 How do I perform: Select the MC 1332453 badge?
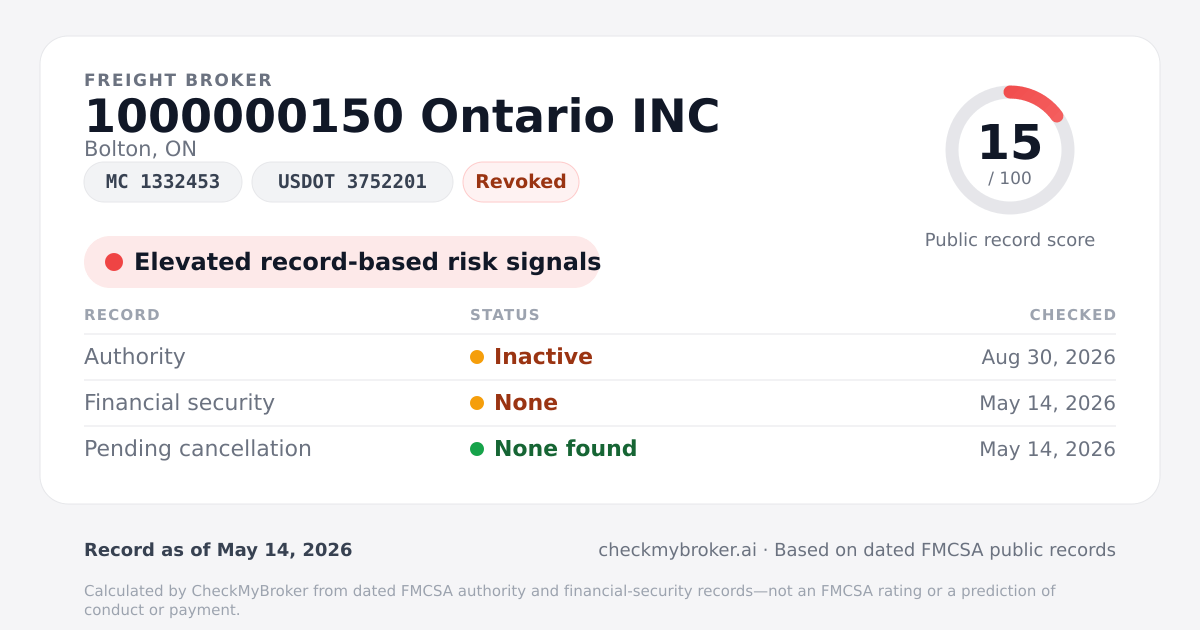pyautogui.click(x=163, y=182)
